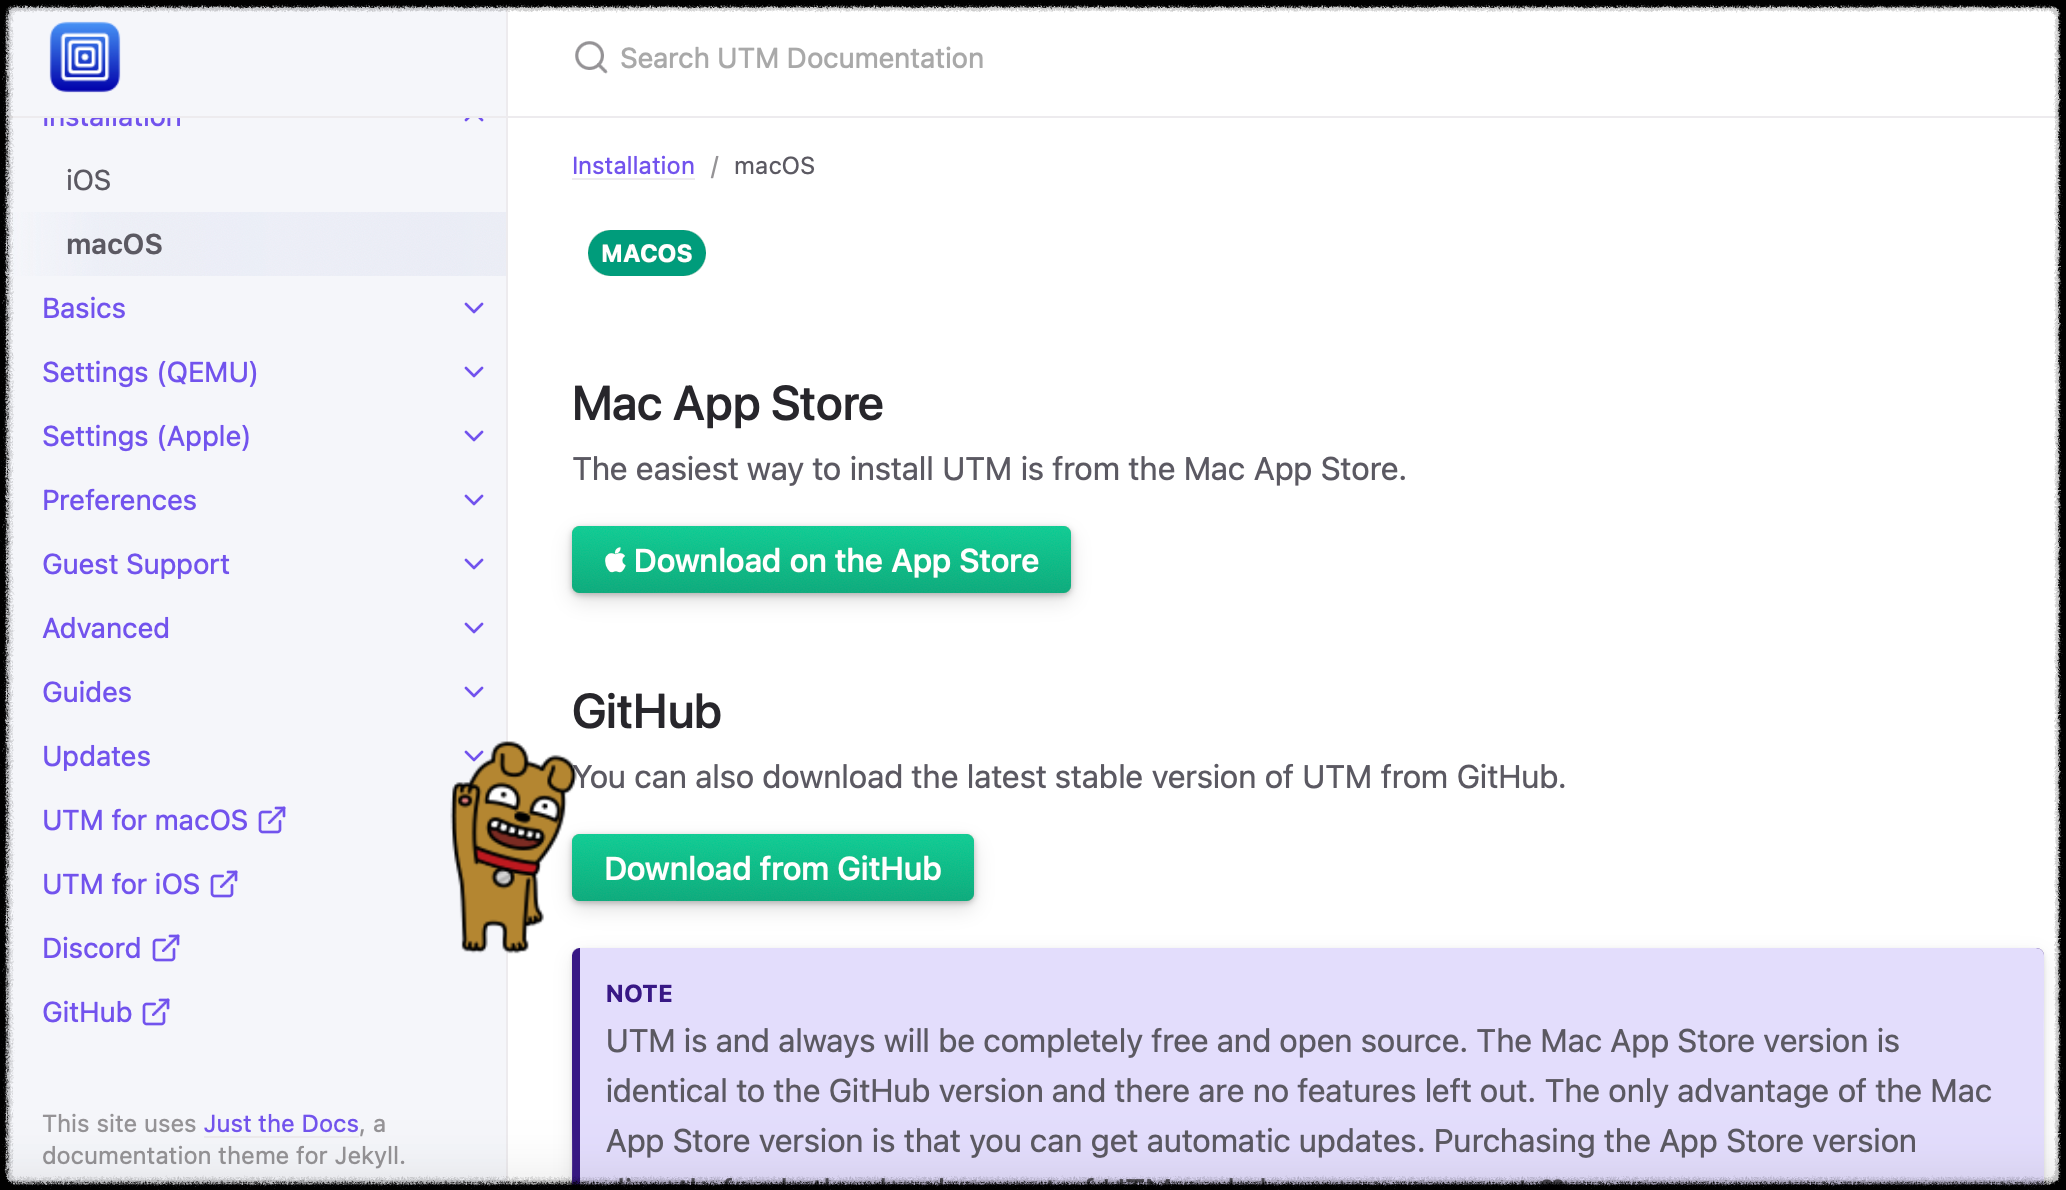Select the macOS sidebar item
Viewport: 2066px width, 1190px height.
click(x=114, y=244)
